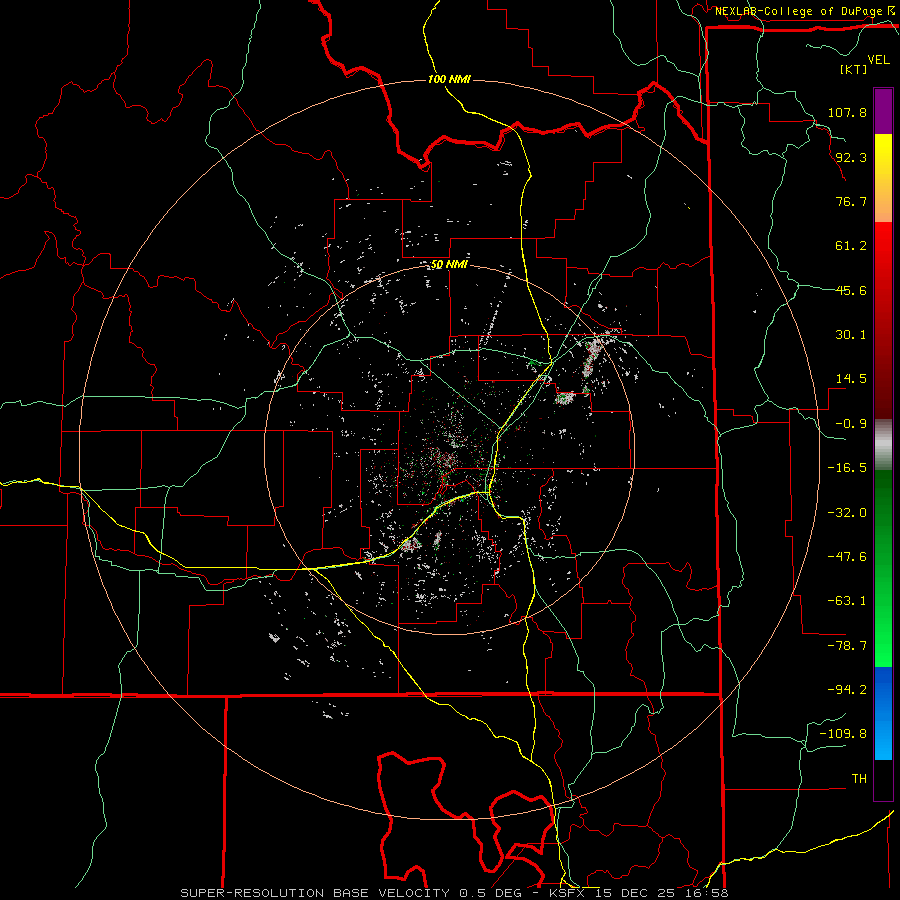Click the -32.0 legend value
The width and height of the screenshot is (900, 900).
[847, 513]
